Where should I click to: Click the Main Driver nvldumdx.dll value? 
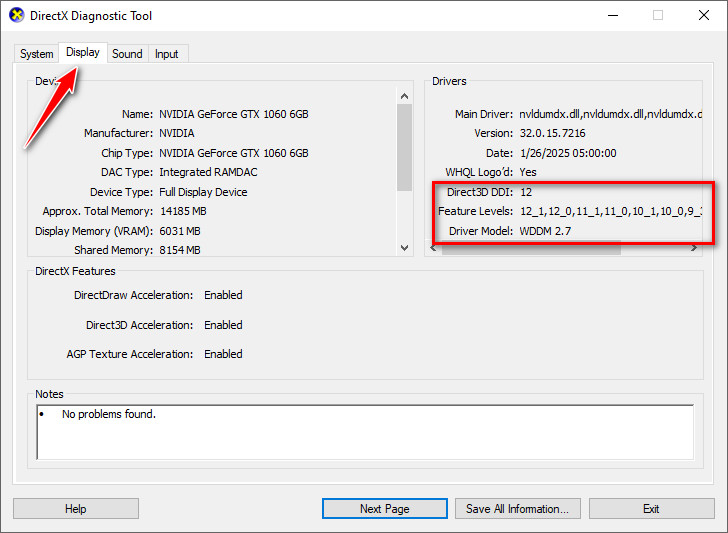point(610,114)
